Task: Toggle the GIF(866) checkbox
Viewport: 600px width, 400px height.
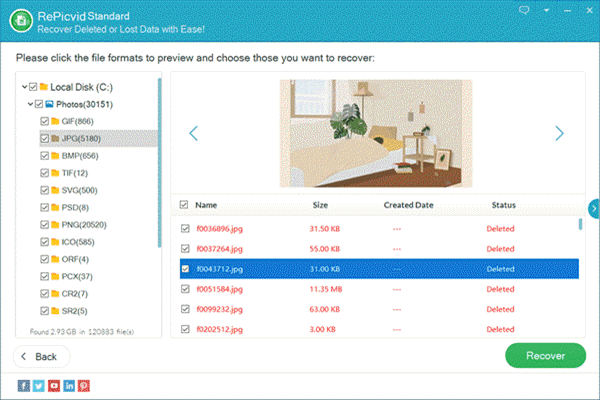Action: (44, 121)
